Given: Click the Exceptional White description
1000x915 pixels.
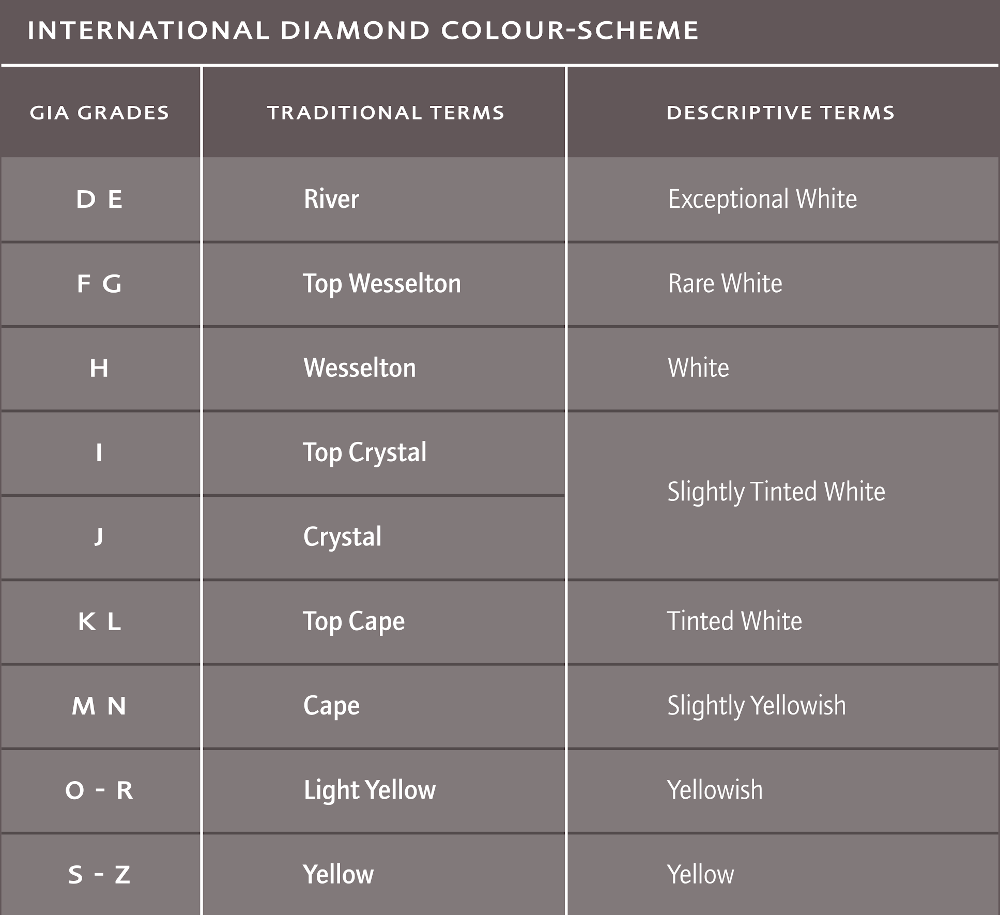Looking at the screenshot, I should pyautogui.click(x=762, y=199).
